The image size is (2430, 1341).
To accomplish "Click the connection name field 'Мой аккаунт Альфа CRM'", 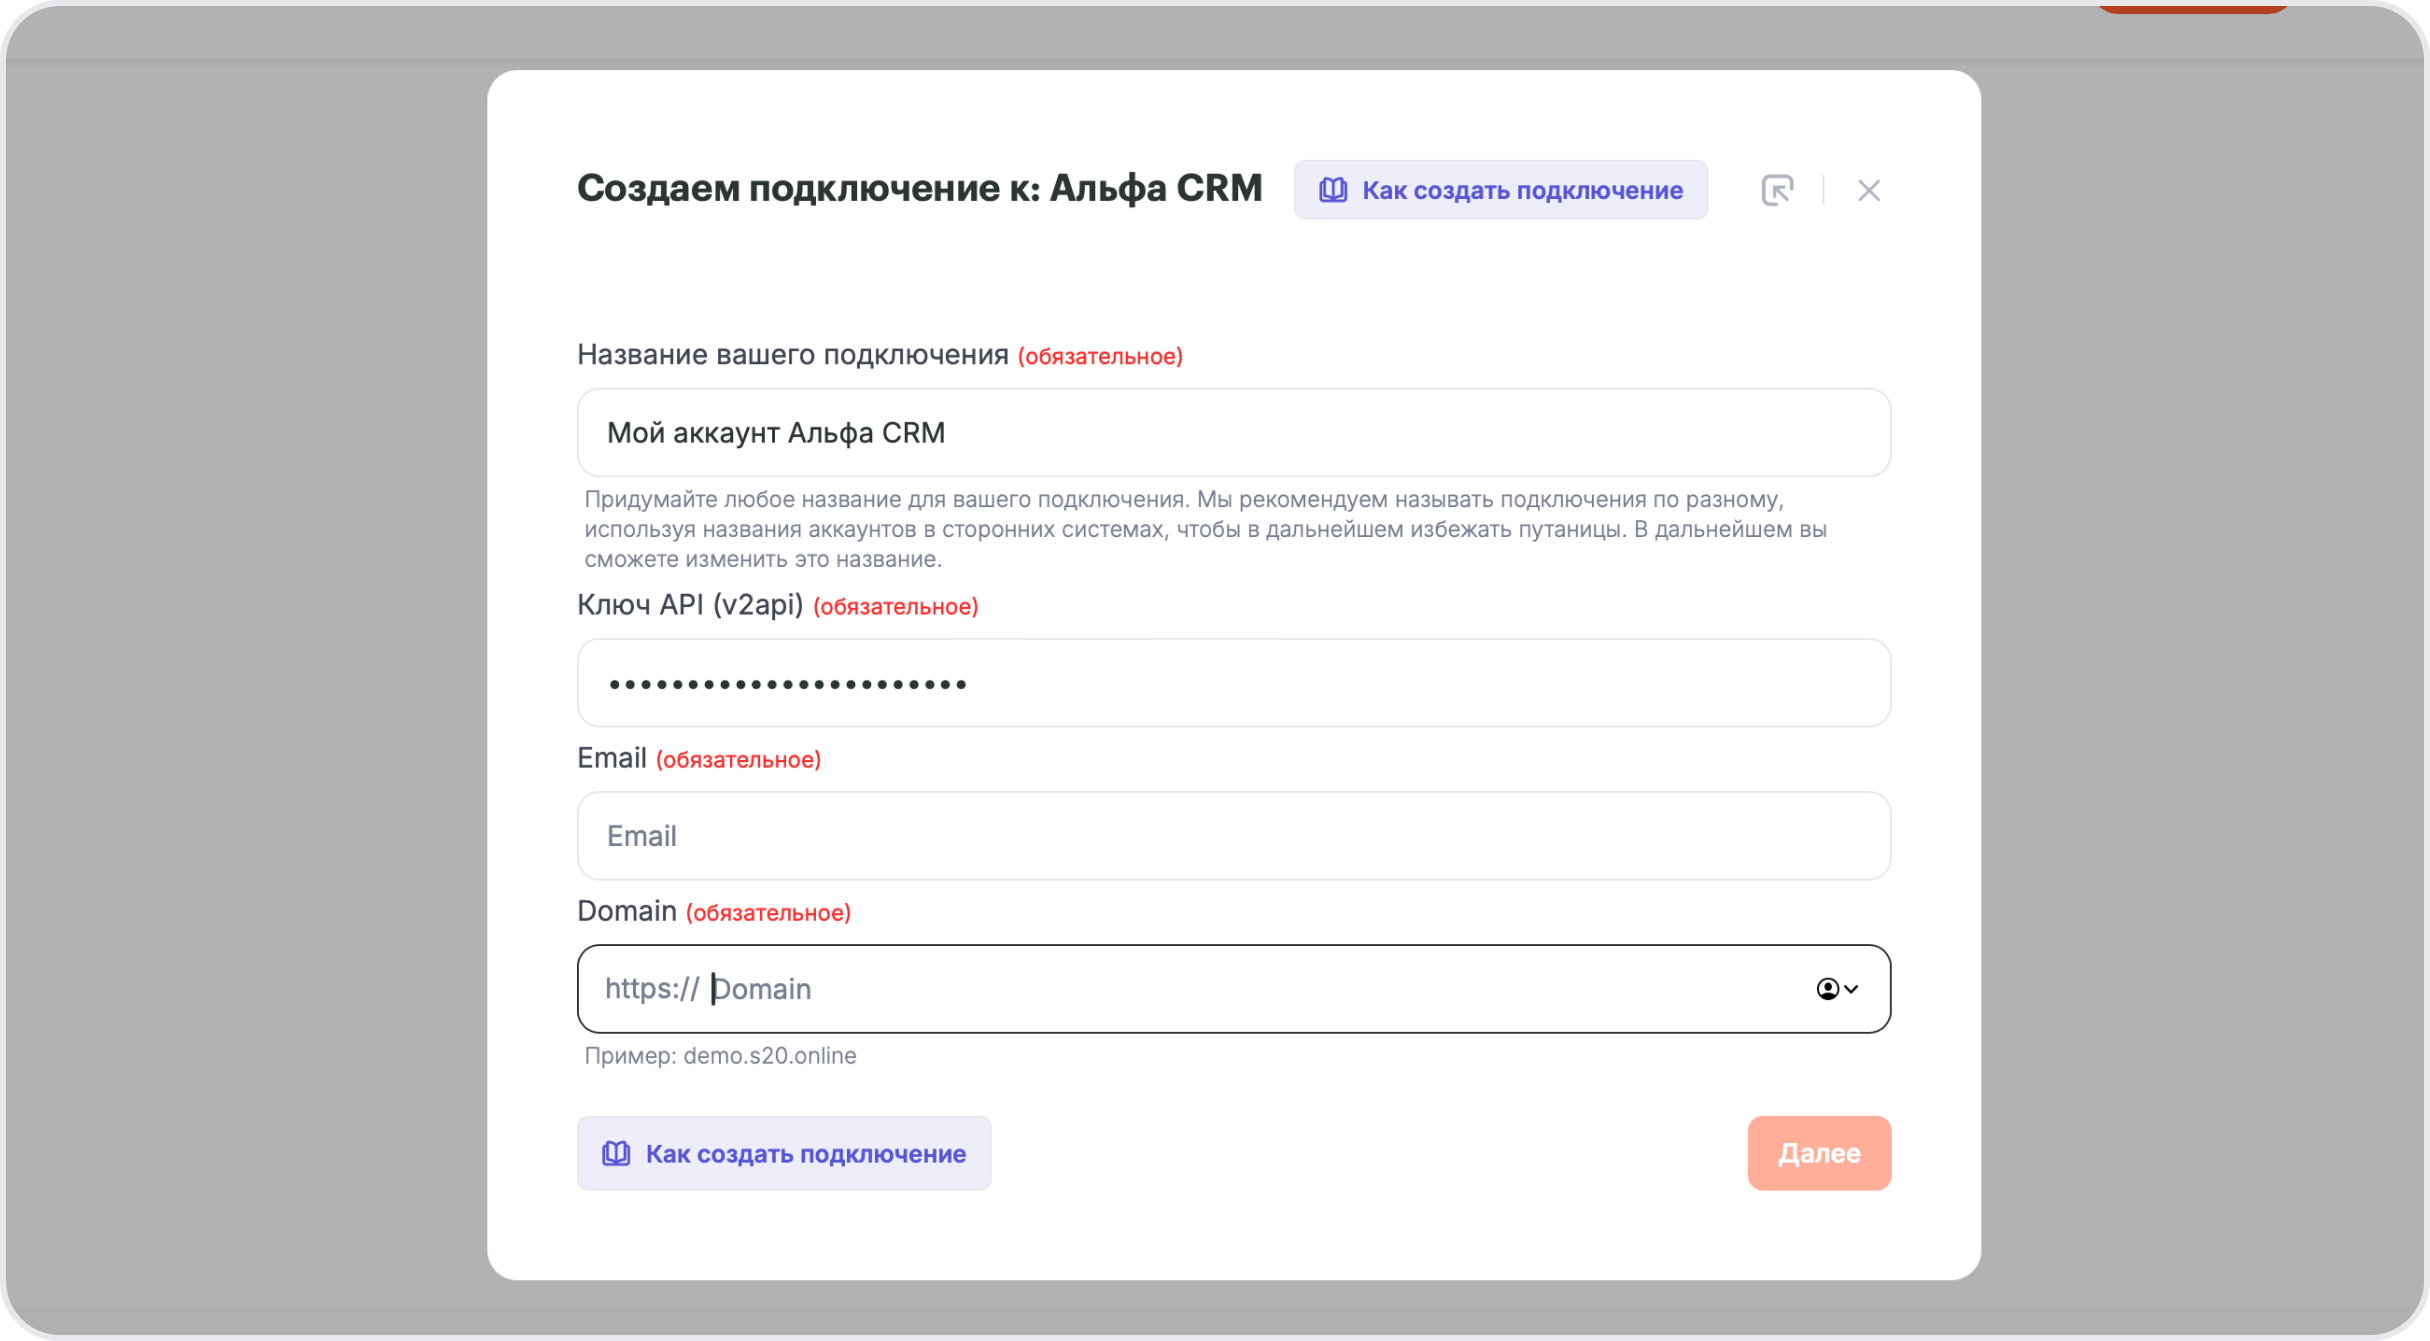I will [x=1233, y=432].
